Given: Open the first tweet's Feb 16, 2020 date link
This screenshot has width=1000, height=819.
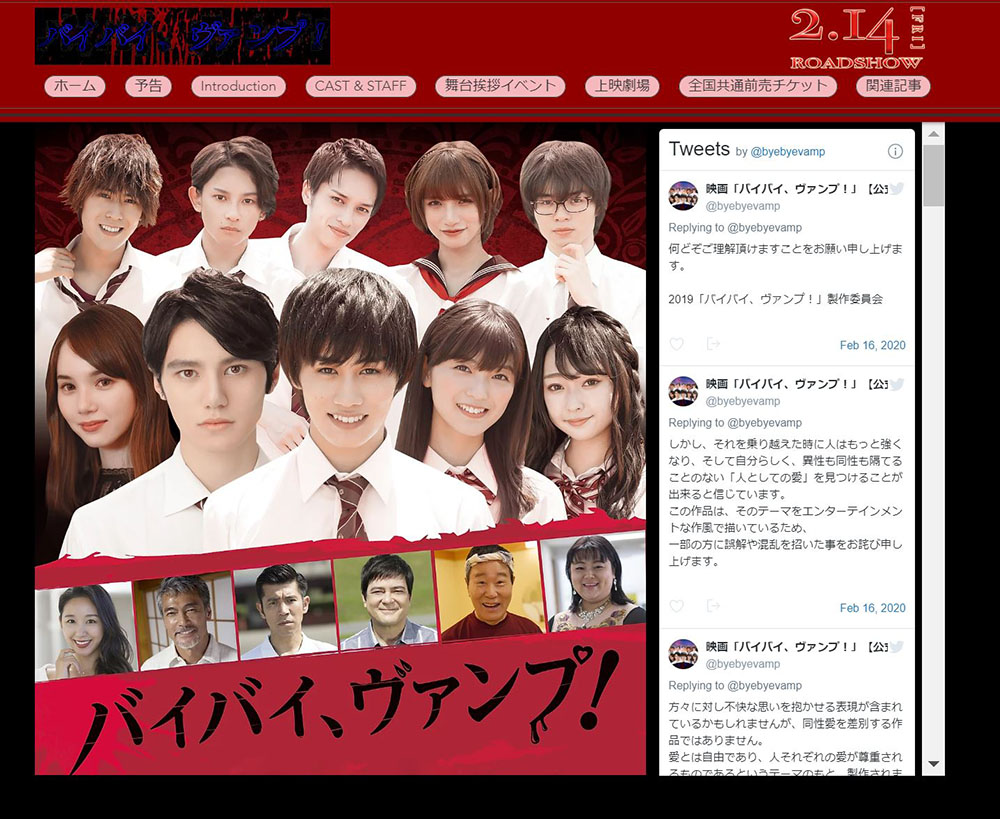Looking at the screenshot, I should tap(872, 346).
